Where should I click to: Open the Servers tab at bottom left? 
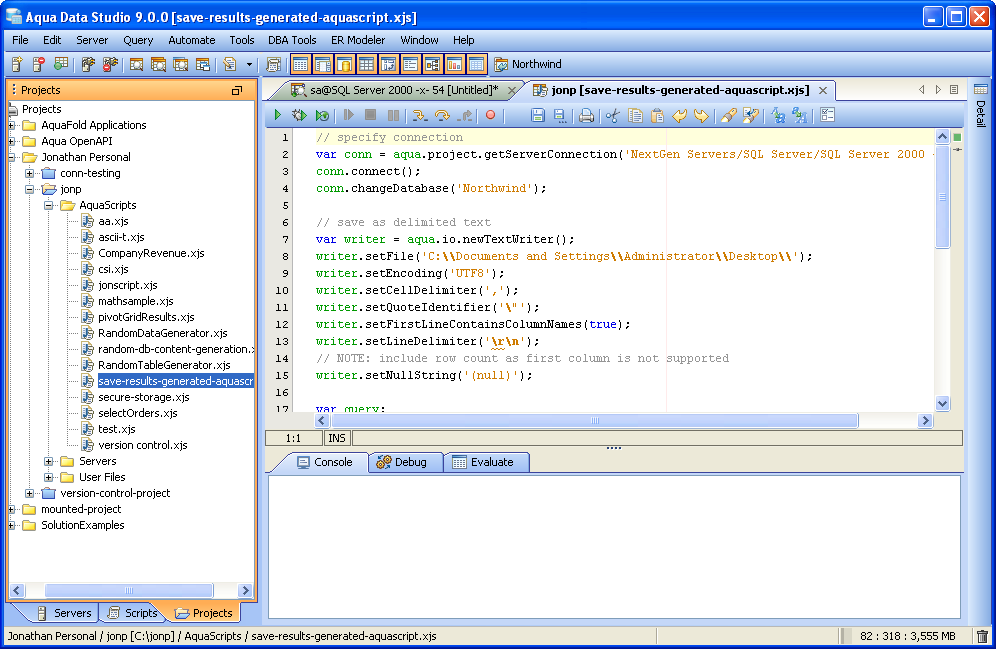tap(64, 613)
